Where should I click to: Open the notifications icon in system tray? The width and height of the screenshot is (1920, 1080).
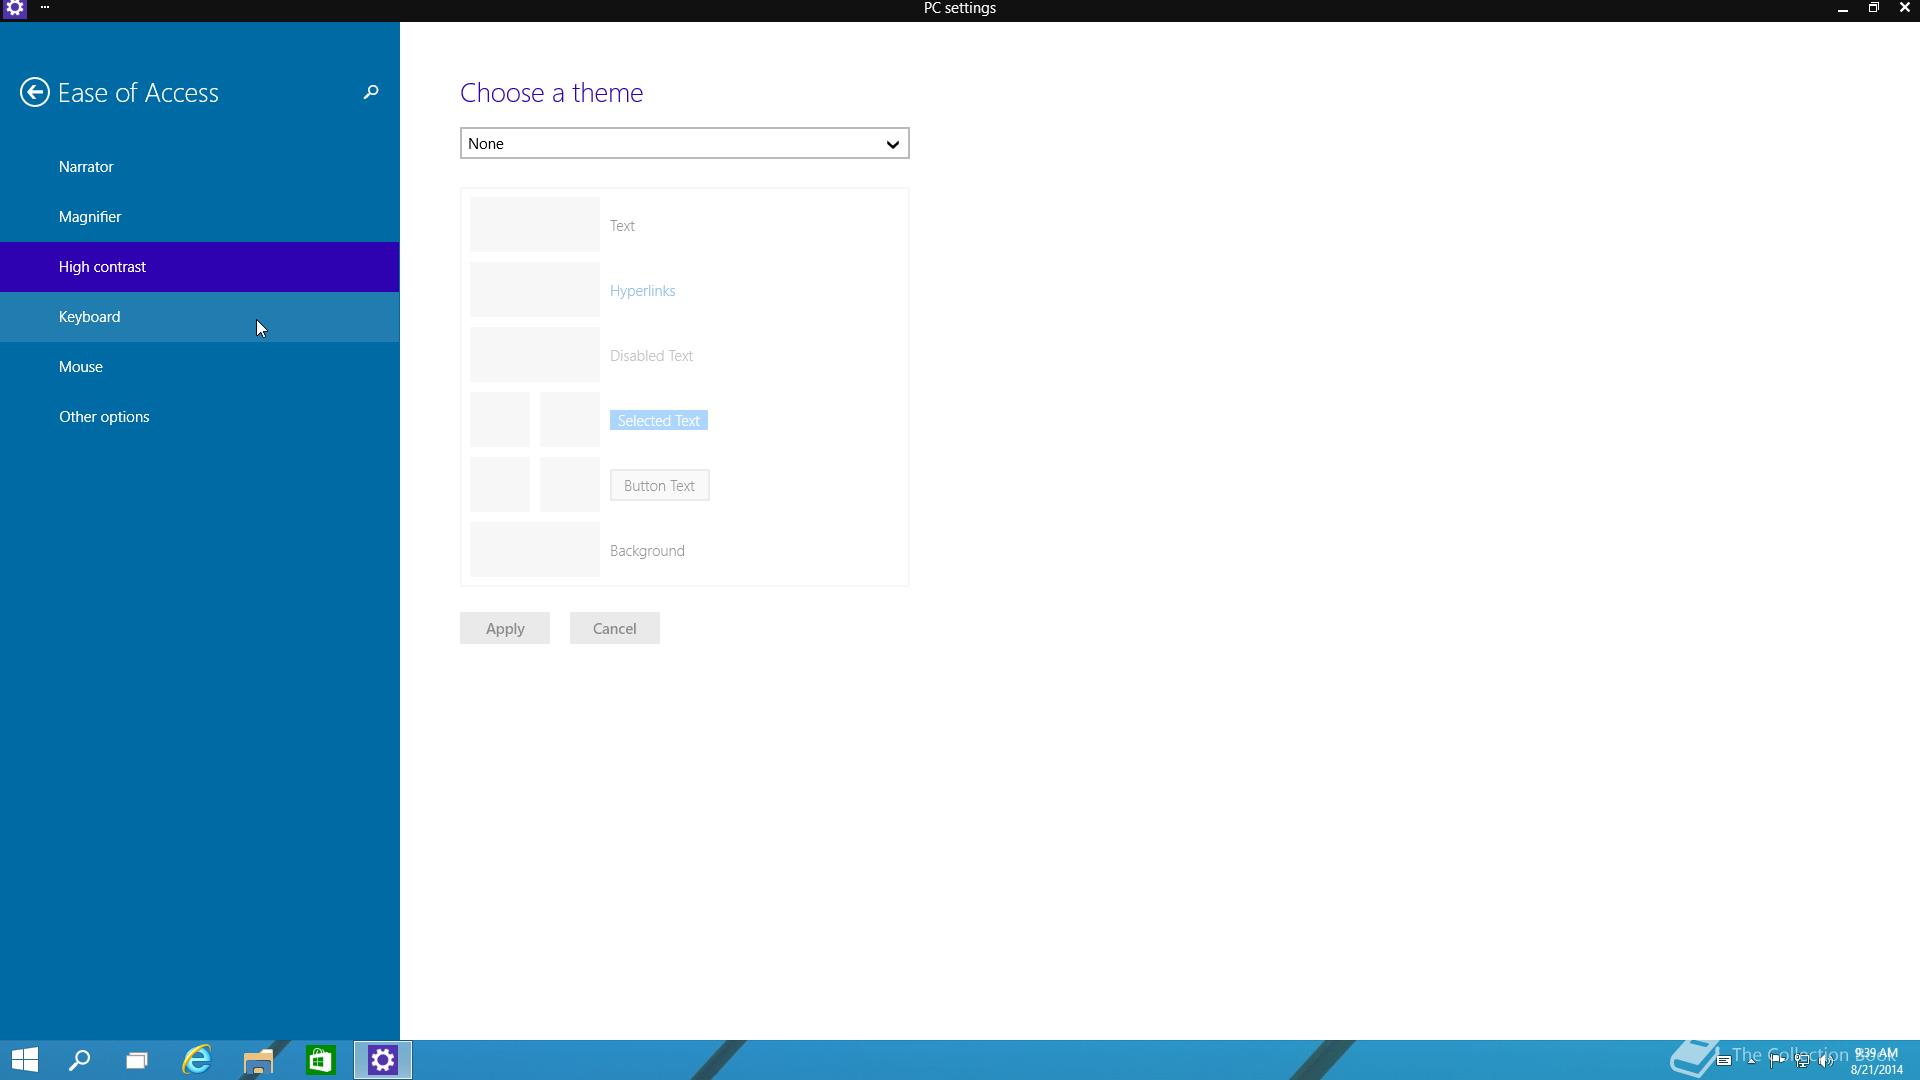click(x=1724, y=1060)
